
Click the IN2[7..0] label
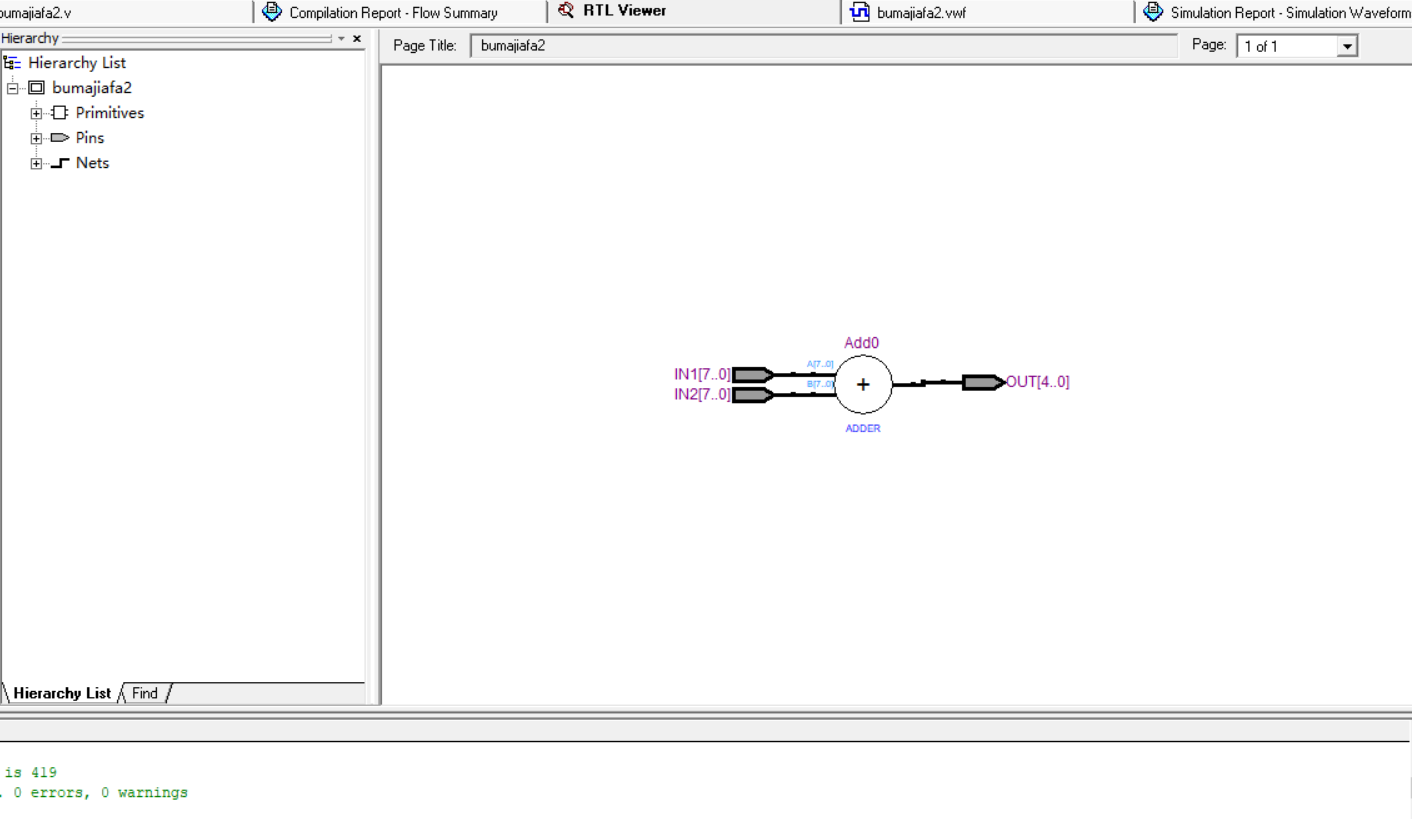[x=702, y=395]
